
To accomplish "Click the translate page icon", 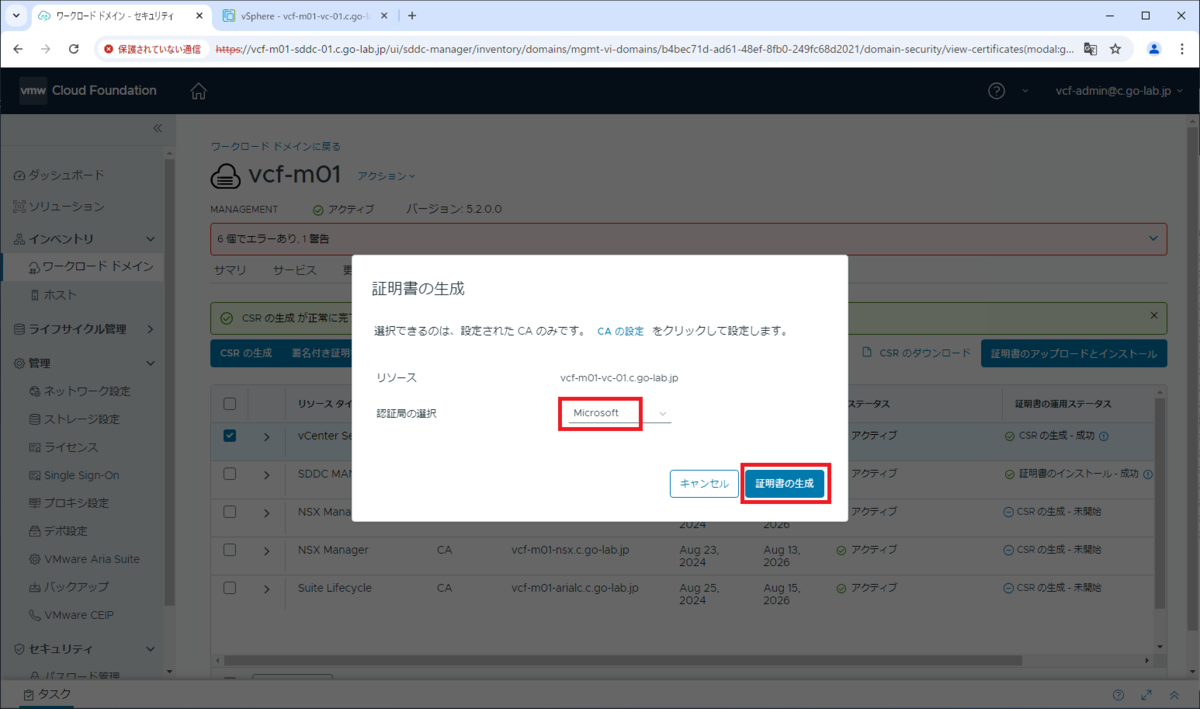I will (x=1090, y=48).
